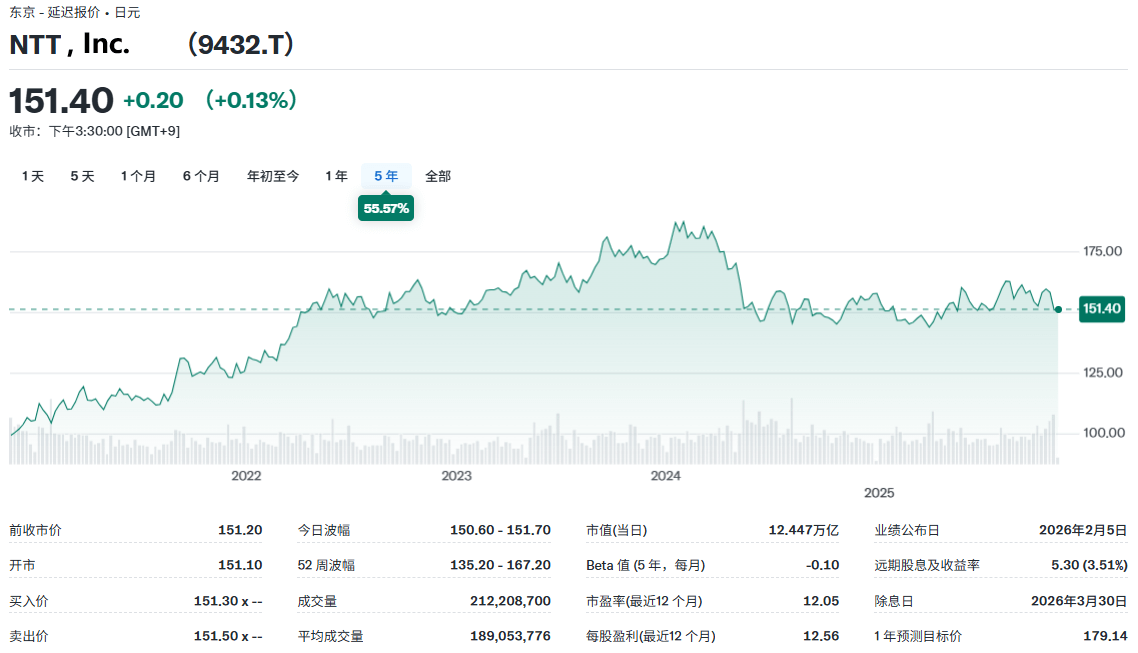Viewport: 1138px width, 653px height.
Task: Click the 1年预测目标价 value 179.14
Action: 1103,635
